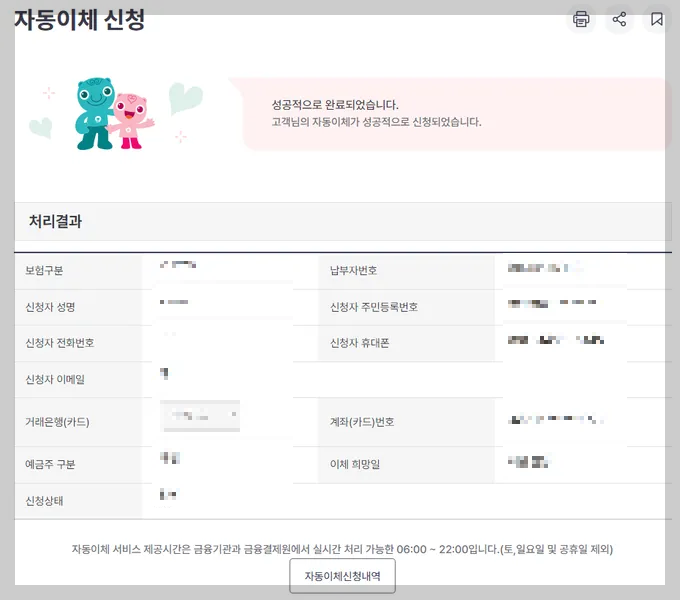Click the 신청자 이메일 label
The height and width of the screenshot is (600, 680).
[x=55, y=379]
